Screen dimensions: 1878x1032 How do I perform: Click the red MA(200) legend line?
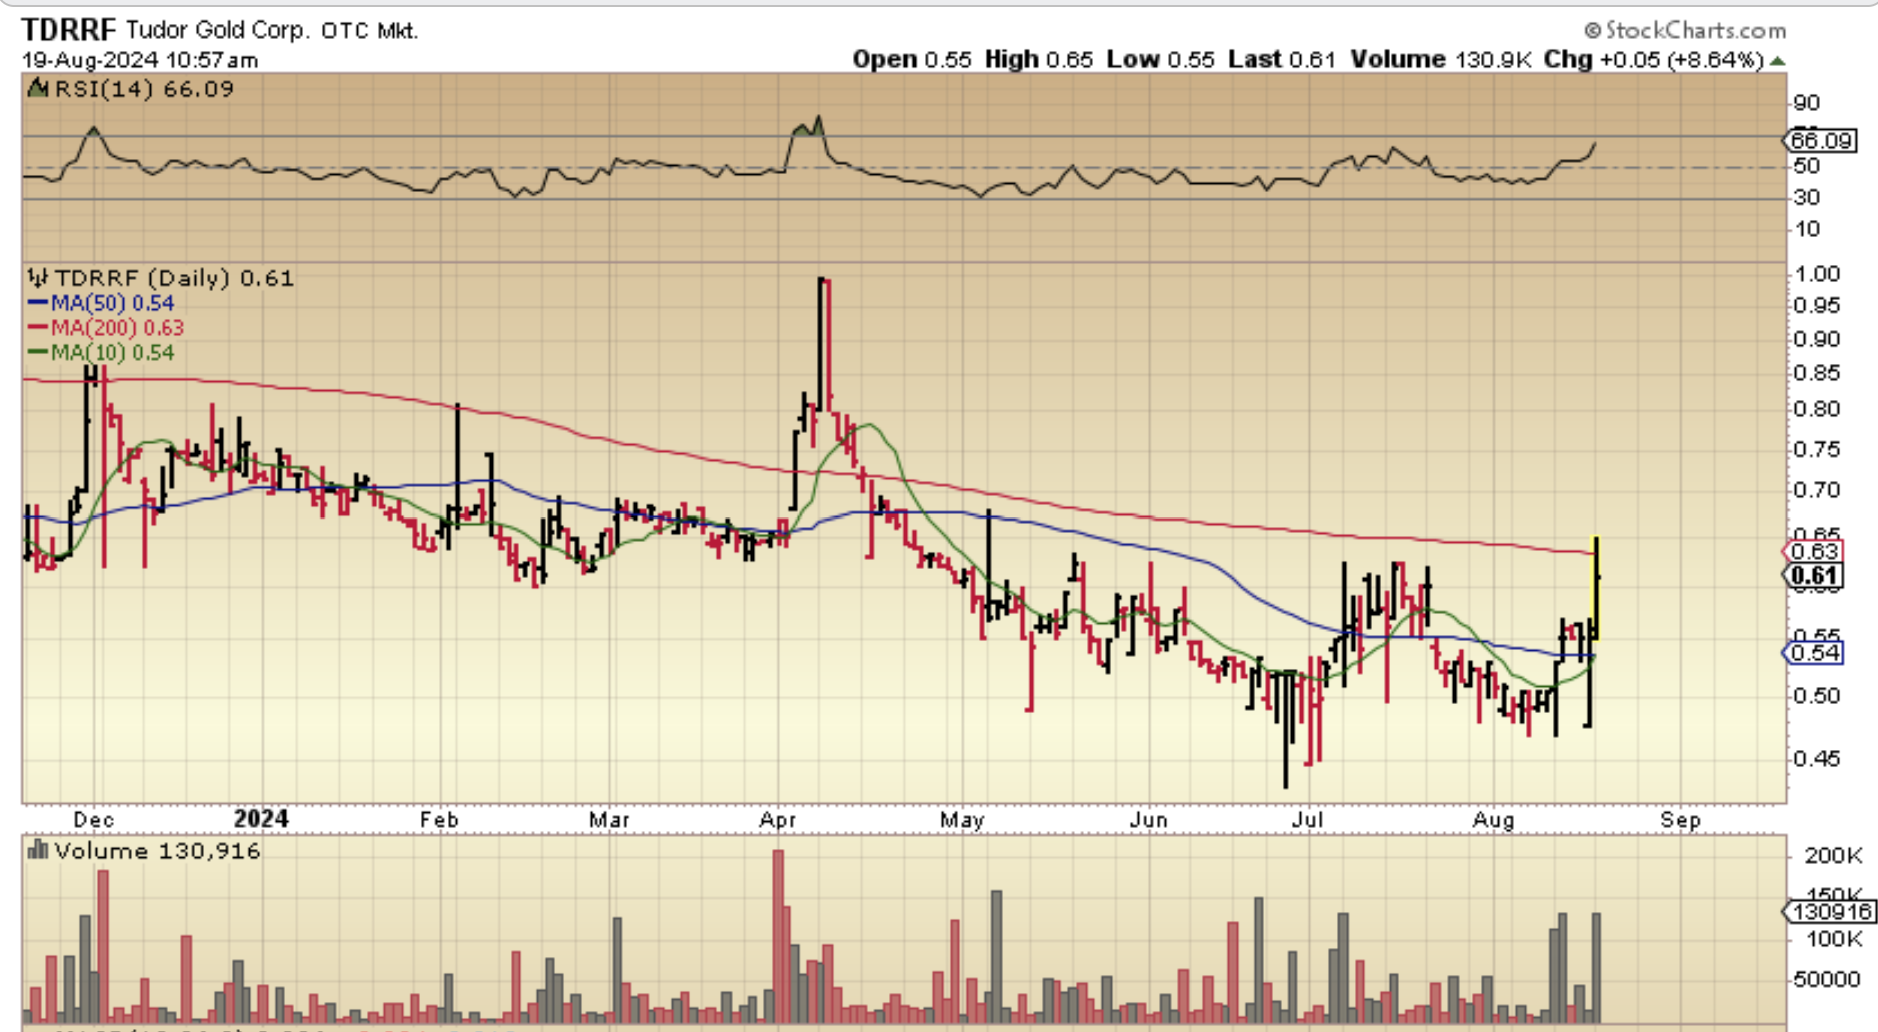click(x=38, y=328)
